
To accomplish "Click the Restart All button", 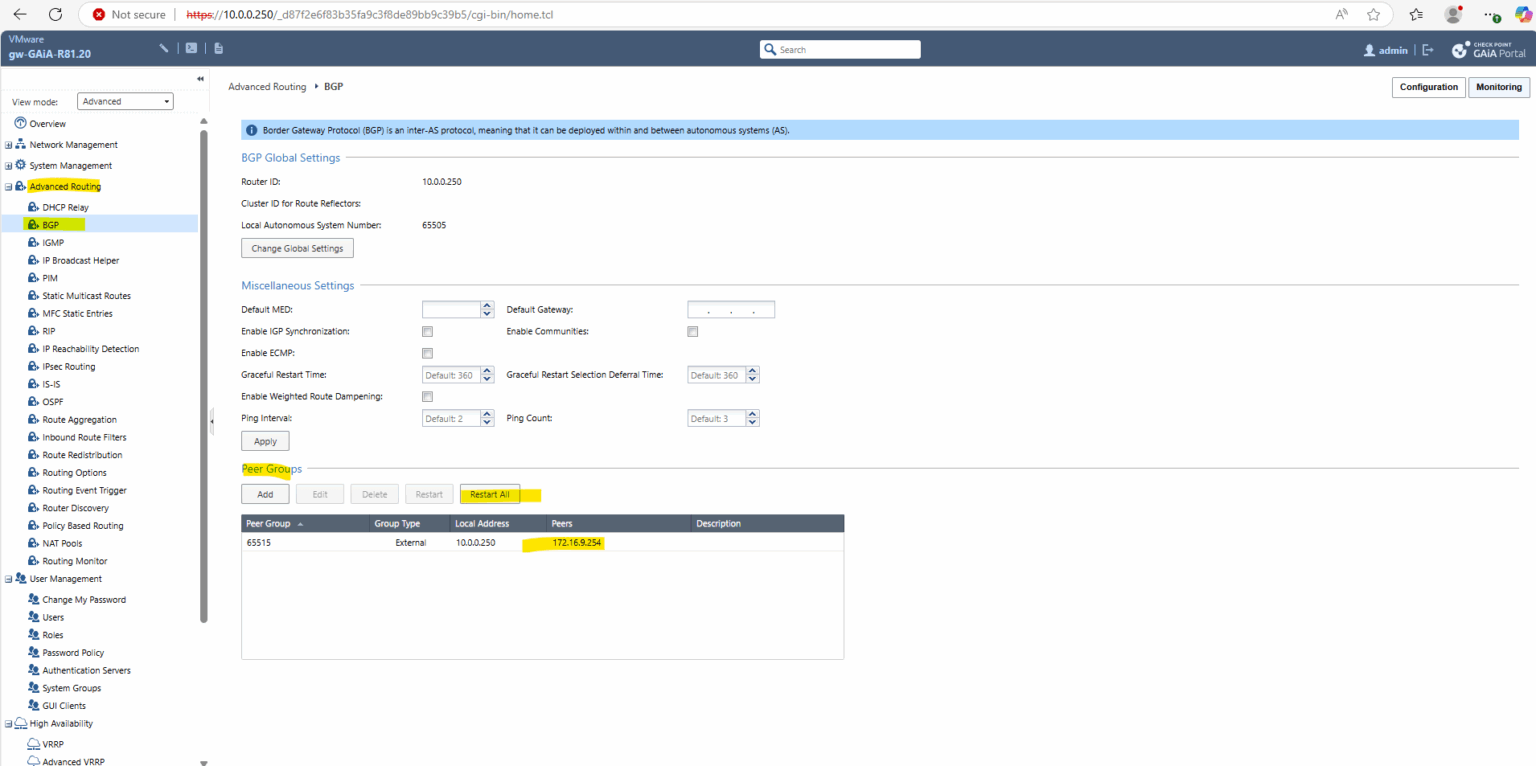I will [x=490, y=494].
